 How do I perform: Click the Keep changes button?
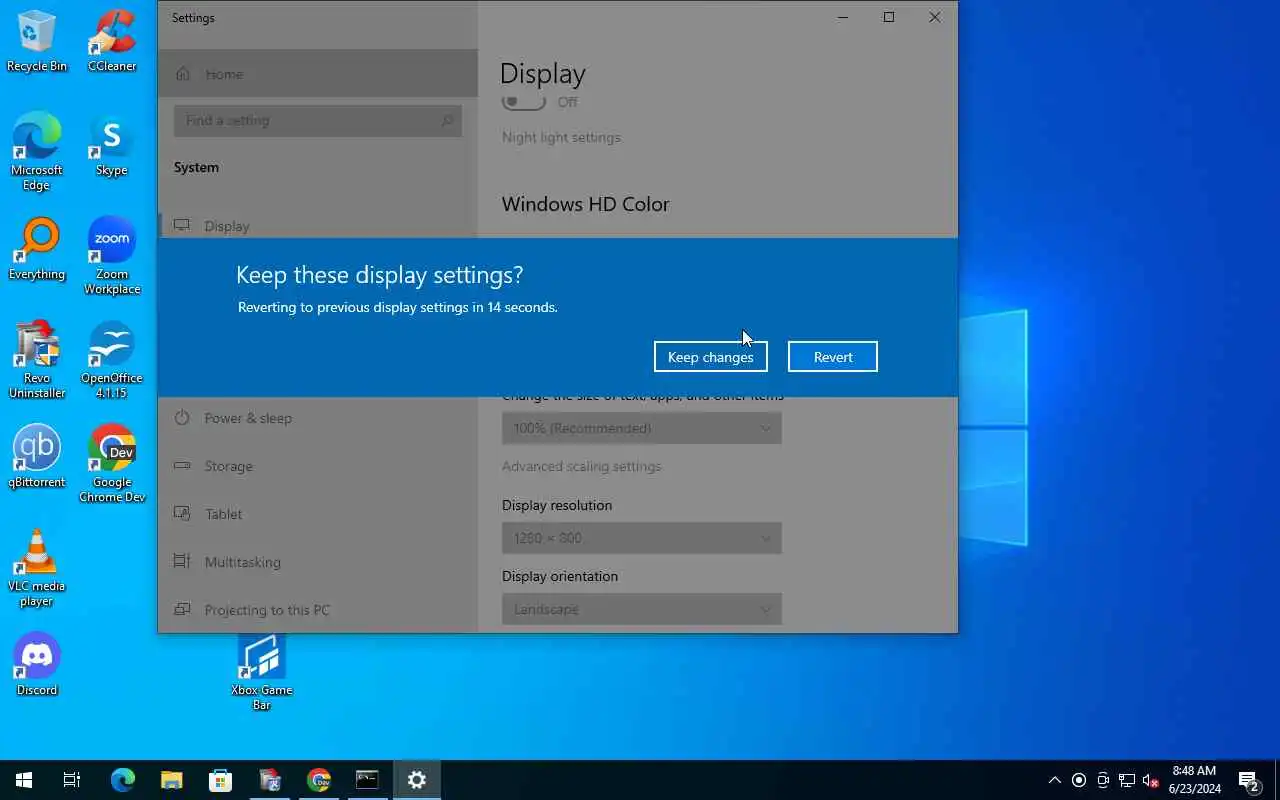(x=710, y=357)
